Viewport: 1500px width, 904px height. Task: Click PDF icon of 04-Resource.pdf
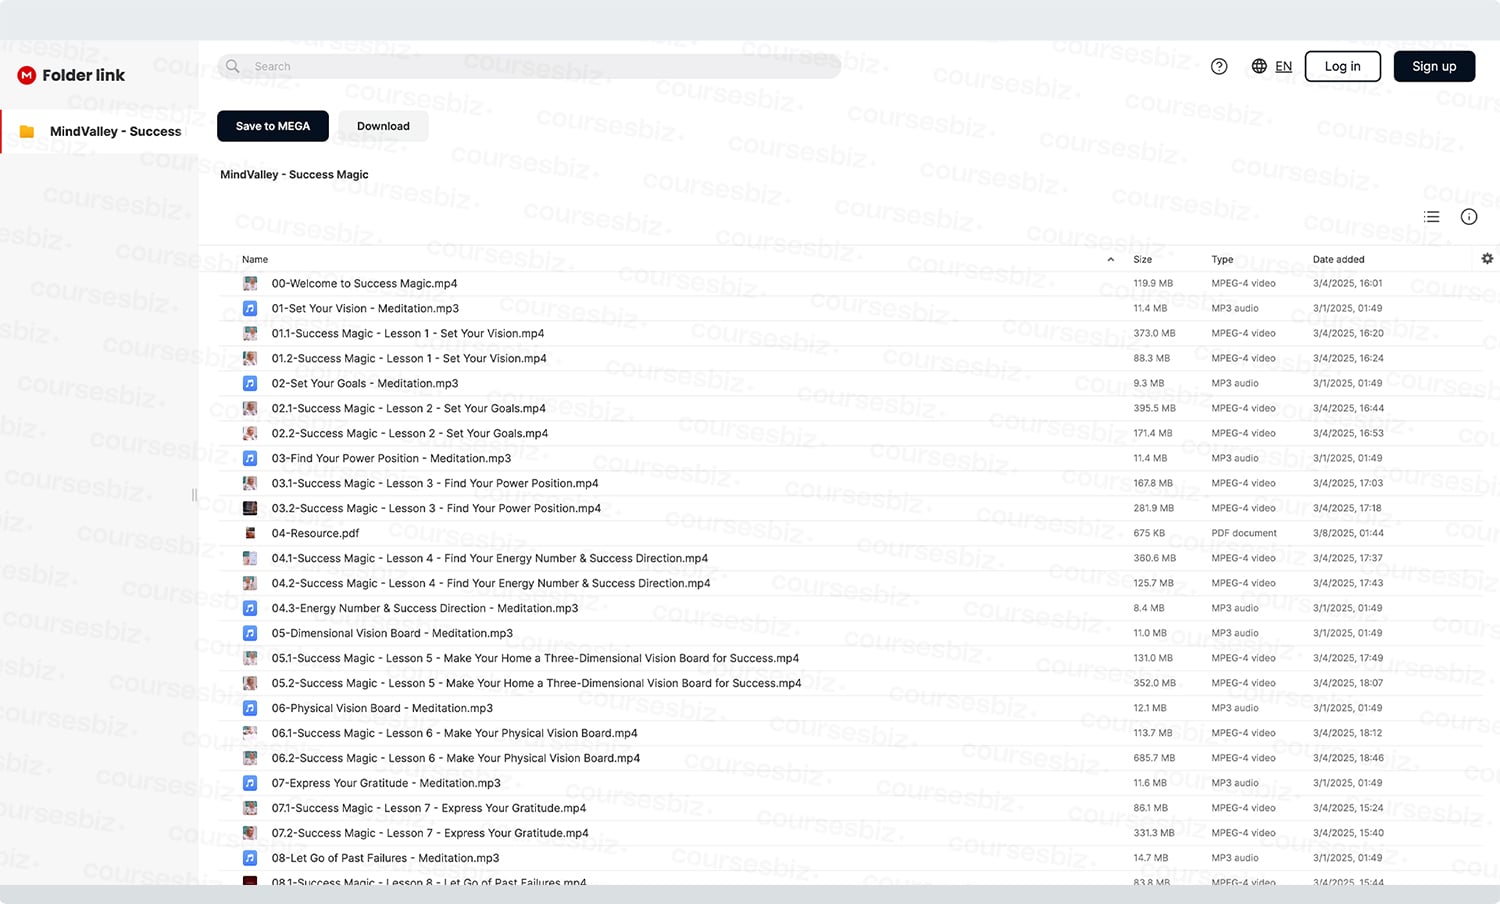click(x=250, y=533)
